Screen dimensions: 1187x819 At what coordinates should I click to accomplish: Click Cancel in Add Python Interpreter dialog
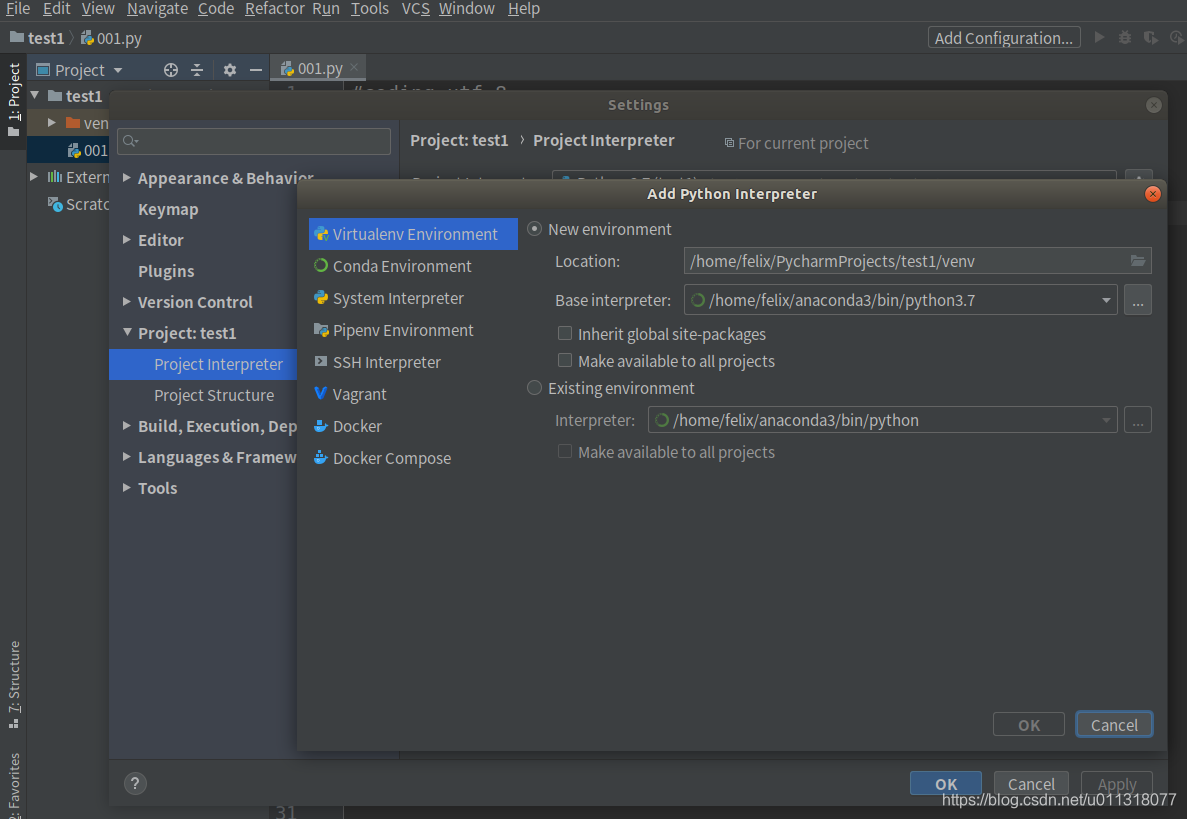pos(1114,724)
